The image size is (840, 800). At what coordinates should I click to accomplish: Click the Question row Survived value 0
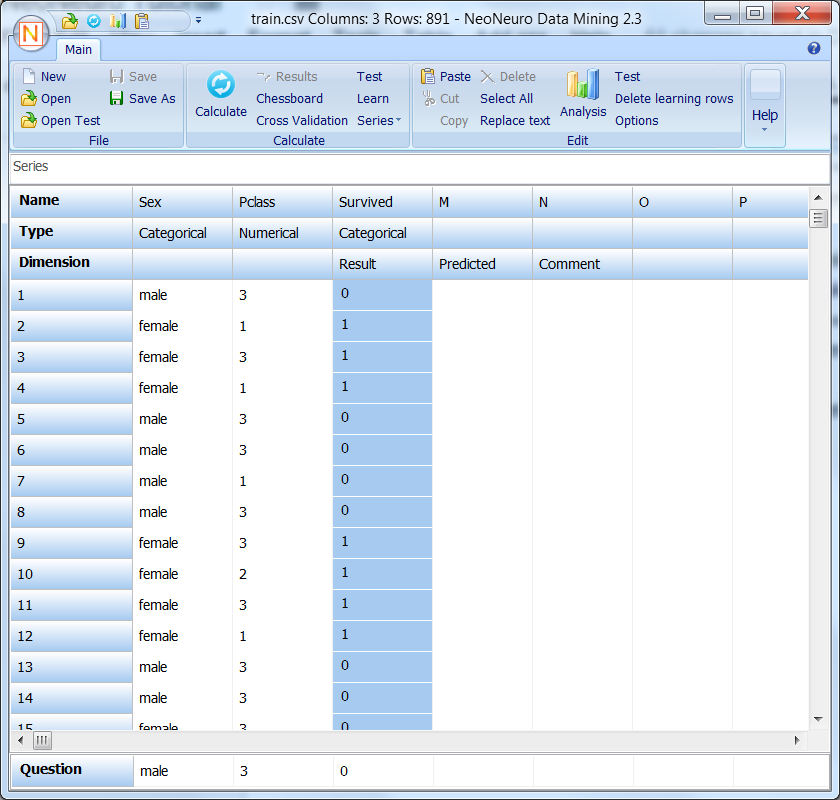(x=383, y=771)
